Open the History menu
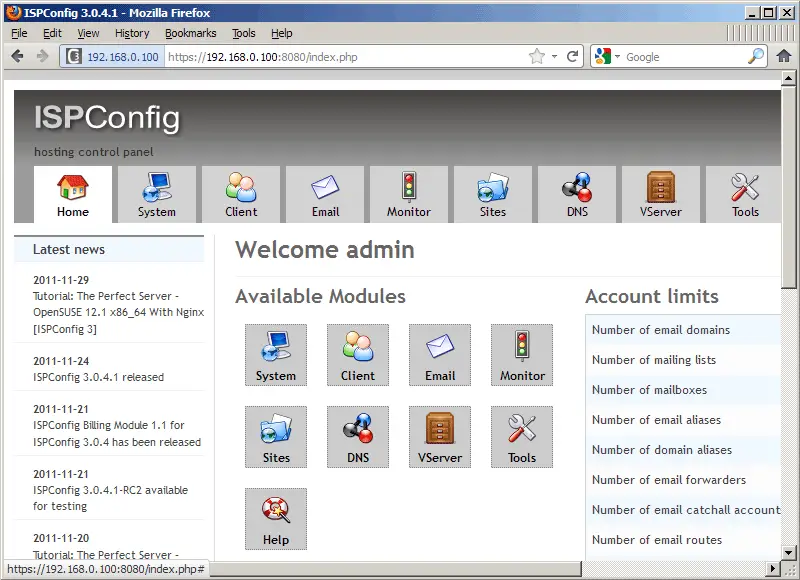The height and width of the screenshot is (580, 800). [132, 33]
